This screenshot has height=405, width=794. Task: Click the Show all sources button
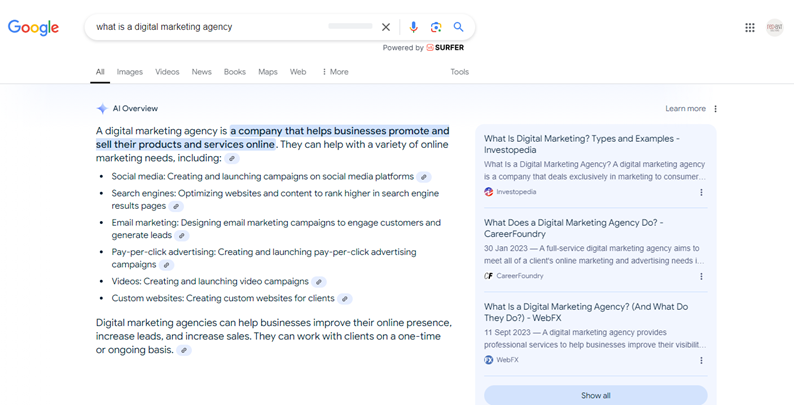(x=596, y=395)
